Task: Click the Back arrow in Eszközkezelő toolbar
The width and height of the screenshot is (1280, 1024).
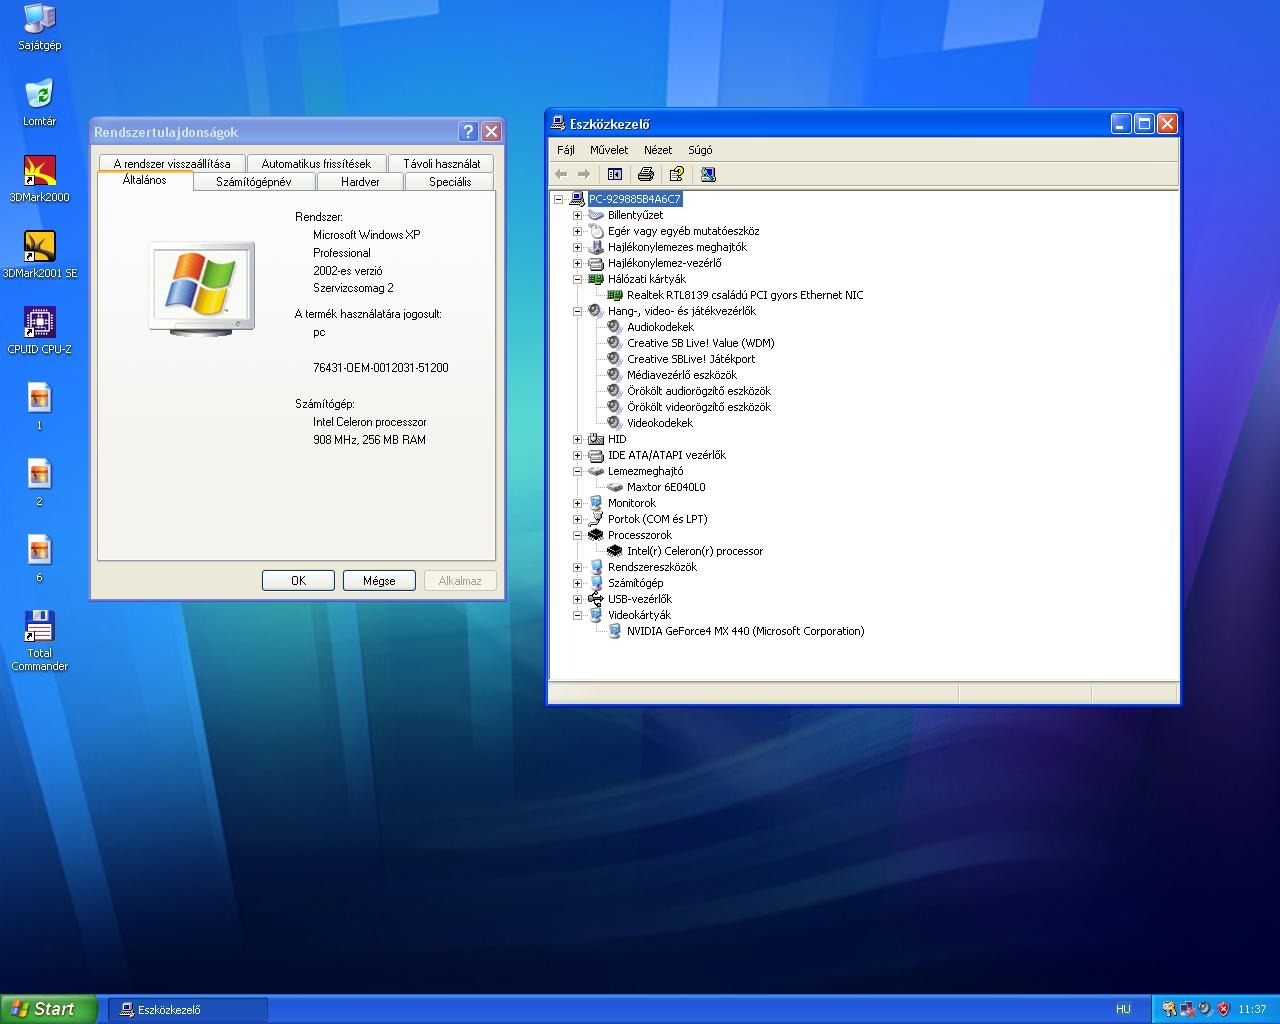Action: [x=561, y=174]
